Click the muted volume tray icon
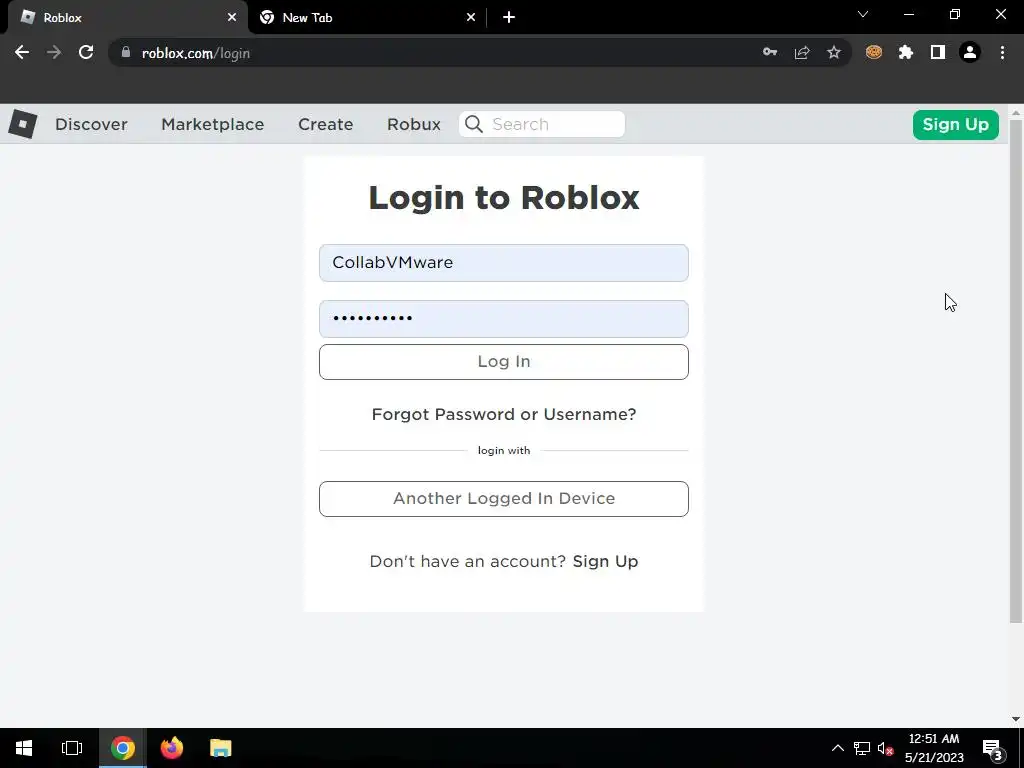 (886, 748)
